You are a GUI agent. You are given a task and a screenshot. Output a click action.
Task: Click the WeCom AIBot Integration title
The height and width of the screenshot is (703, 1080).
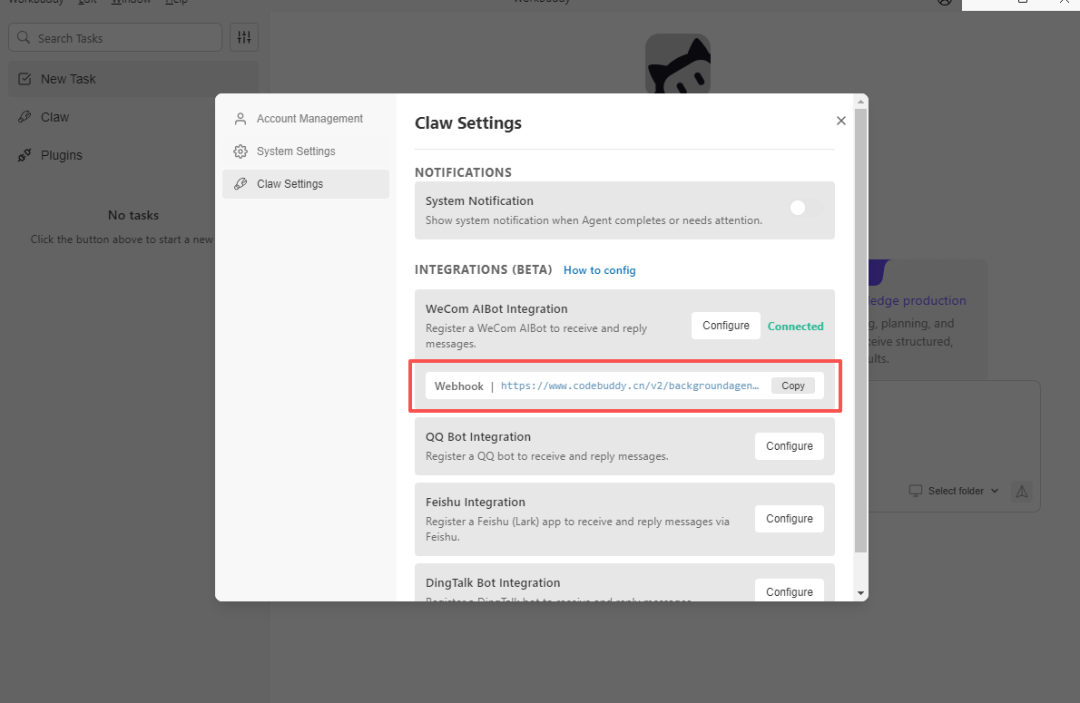[496, 309]
